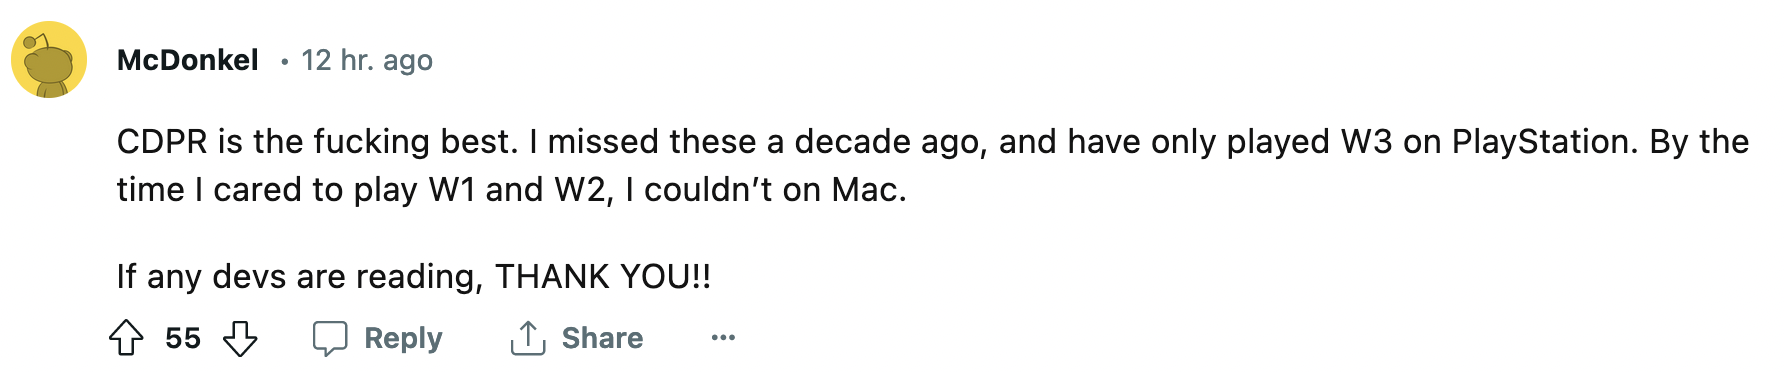Click "THANK YOU!!" in the comment
This screenshot has height=372, width=1784.
pyautogui.click(x=603, y=276)
